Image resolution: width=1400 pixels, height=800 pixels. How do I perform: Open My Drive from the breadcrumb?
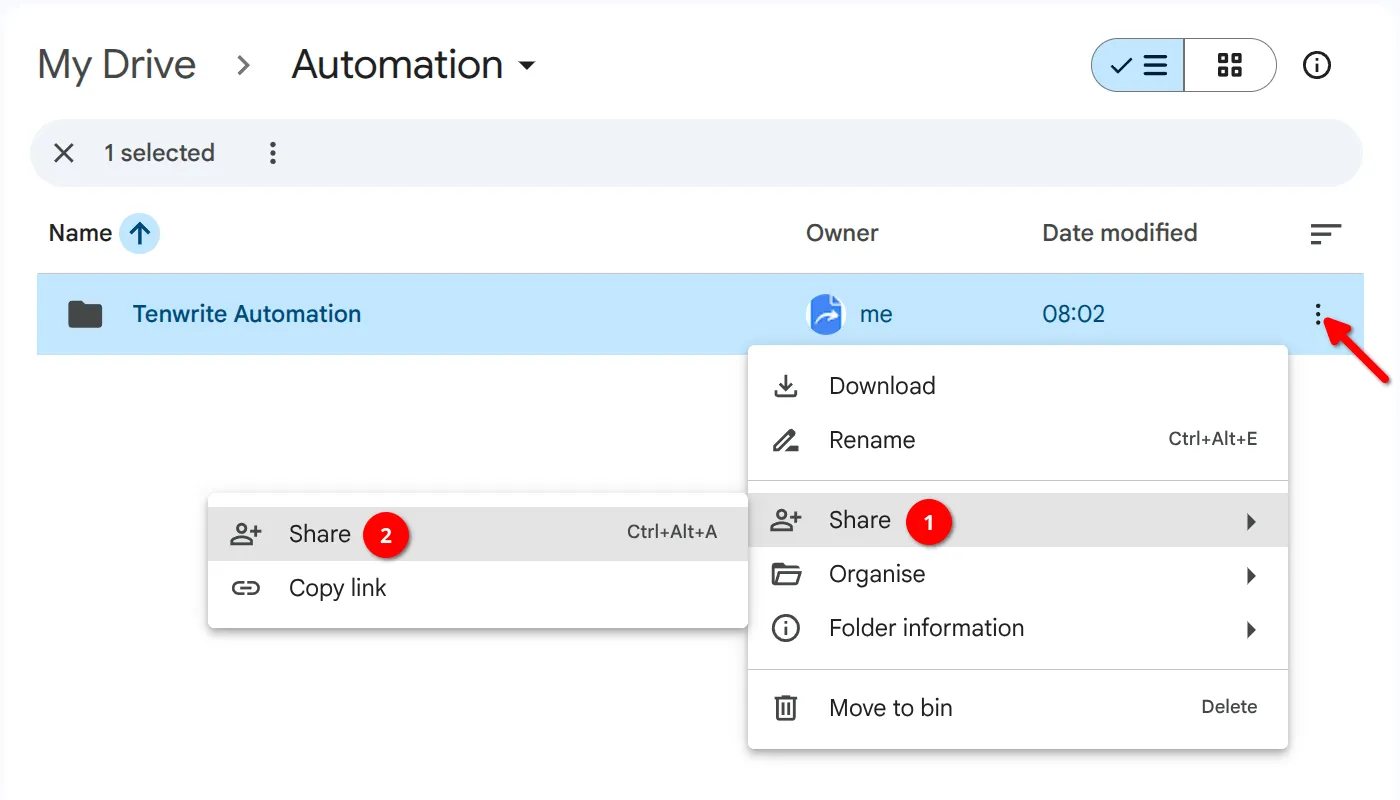click(116, 64)
